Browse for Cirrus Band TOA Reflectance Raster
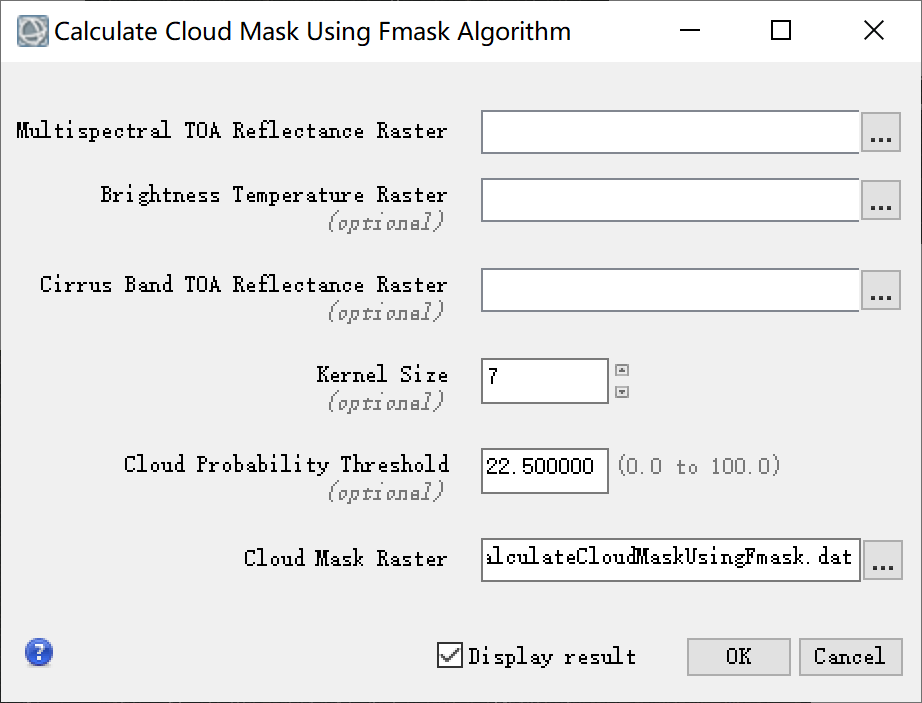The width and height of the screenshot is (922, 703). (880, 290)
